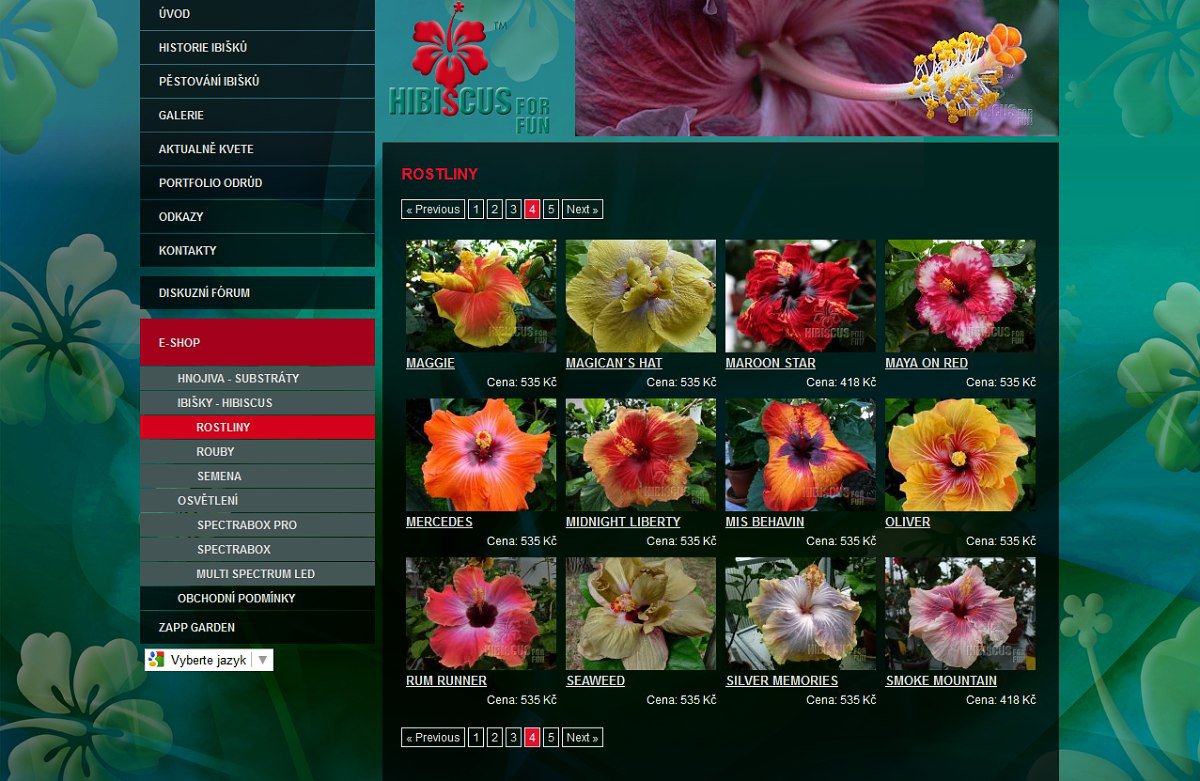Go to page 2 in upper pagination
Screen dimensions: 1200x781
coord(494,209)
